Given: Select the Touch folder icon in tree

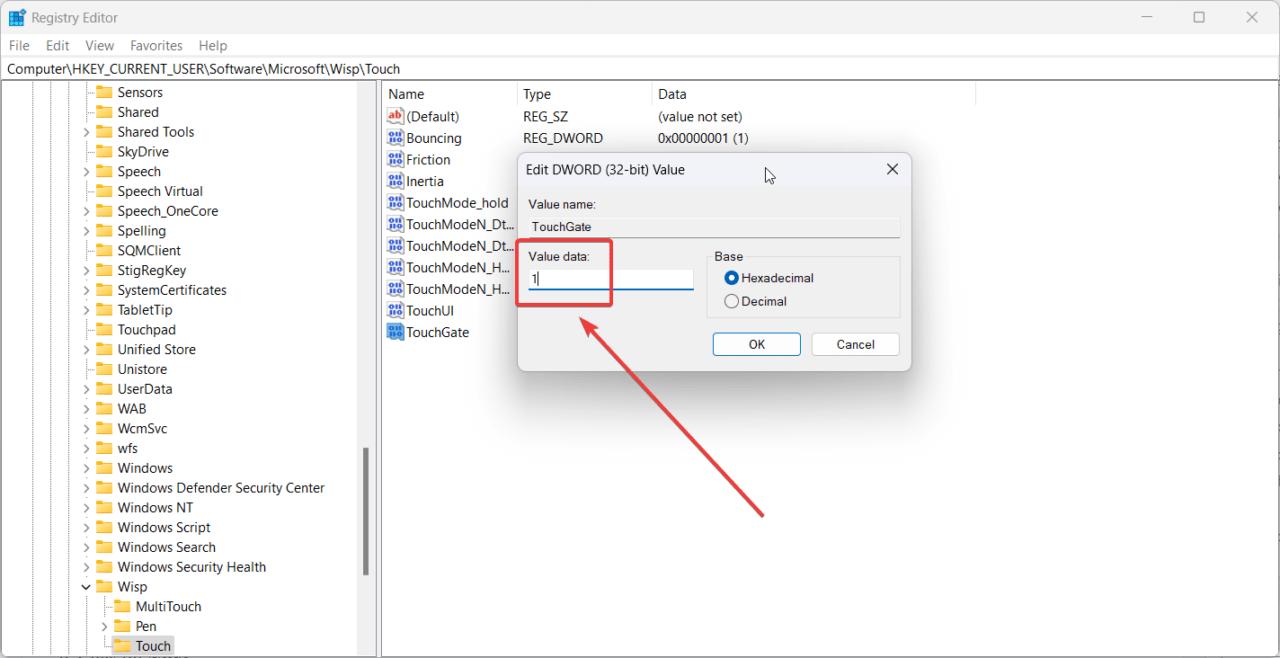Looking at the screenshot, I should point(122,646).
